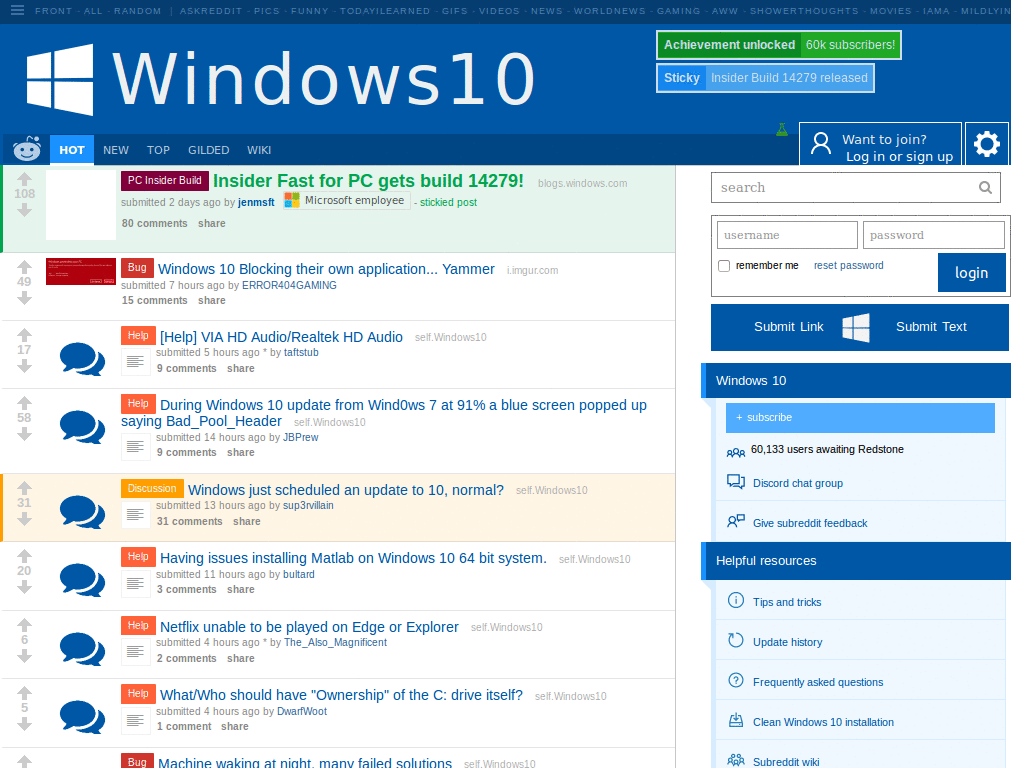Upvote the Matlab installing issues post

24,556
